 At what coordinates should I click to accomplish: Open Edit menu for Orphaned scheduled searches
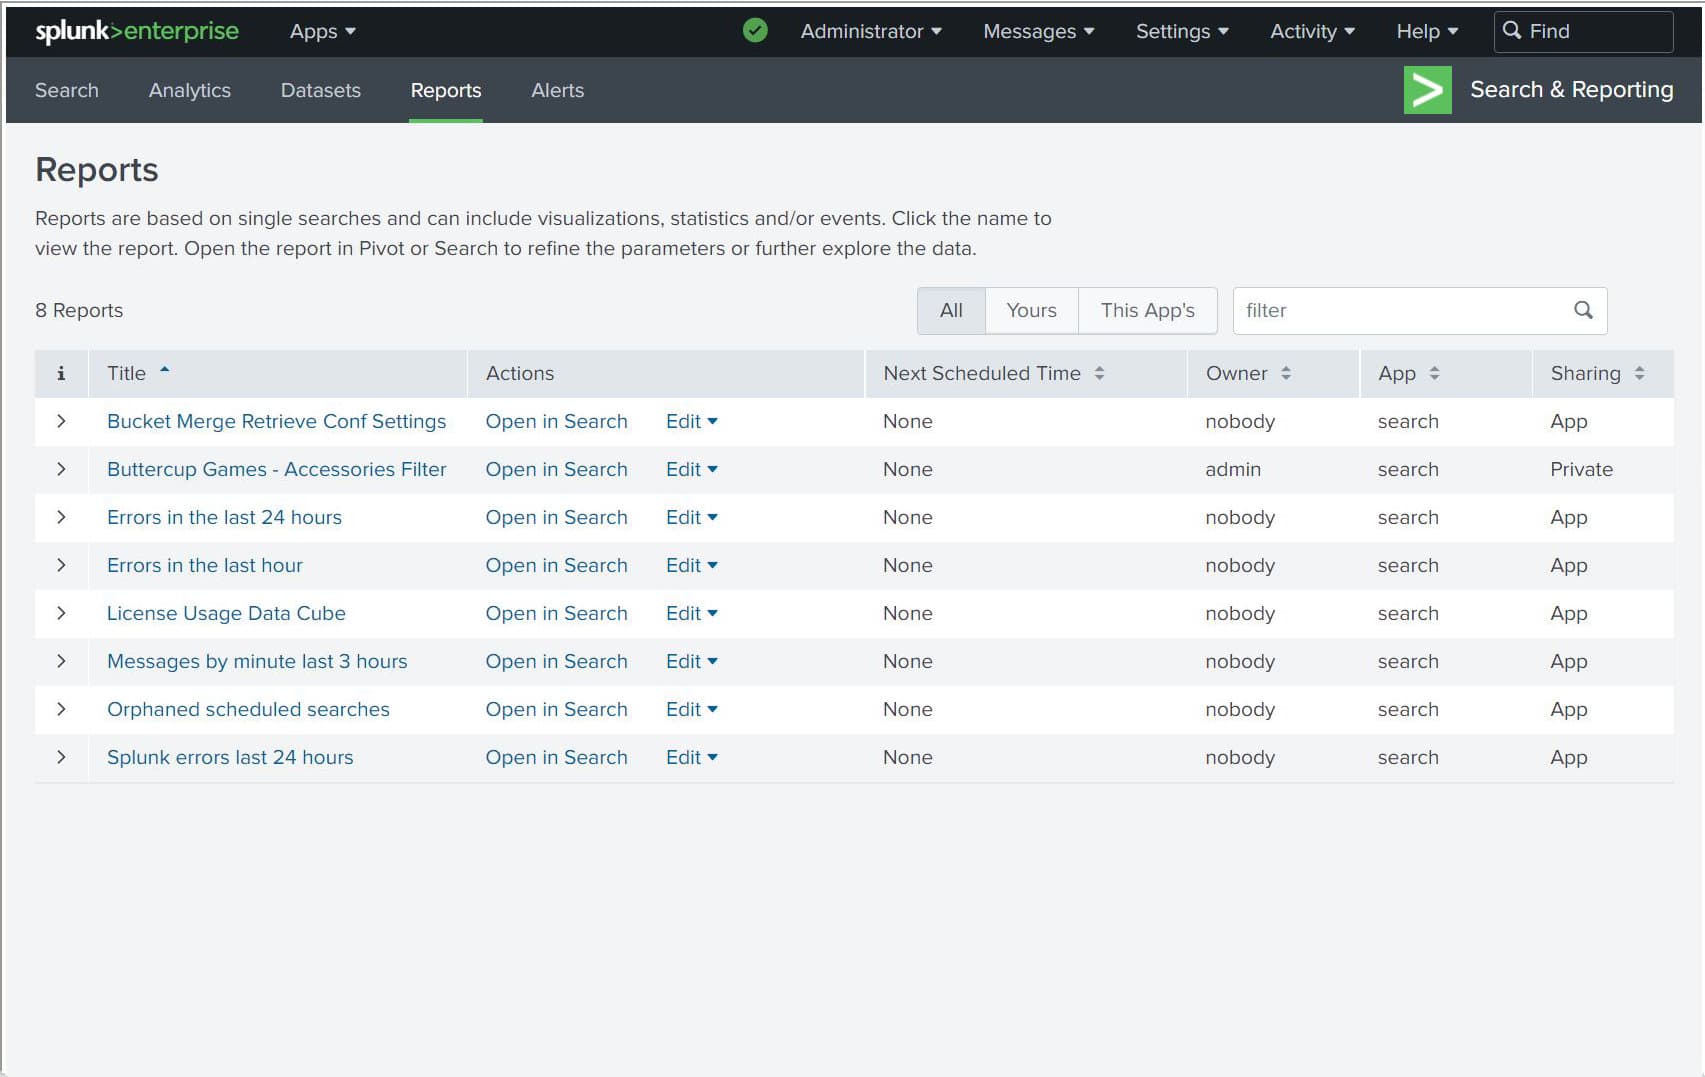(692, 709)
